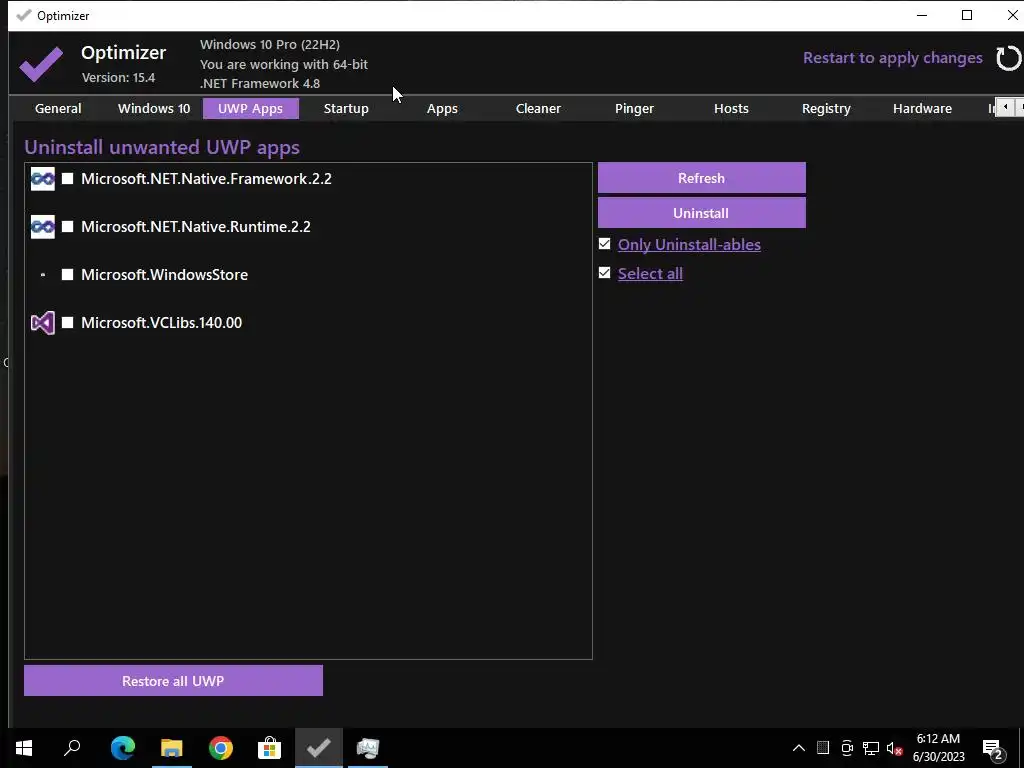This screenshot has width=1024, height=768.
Task: Open the Registry tab
Action: click(x=826, y=108)
